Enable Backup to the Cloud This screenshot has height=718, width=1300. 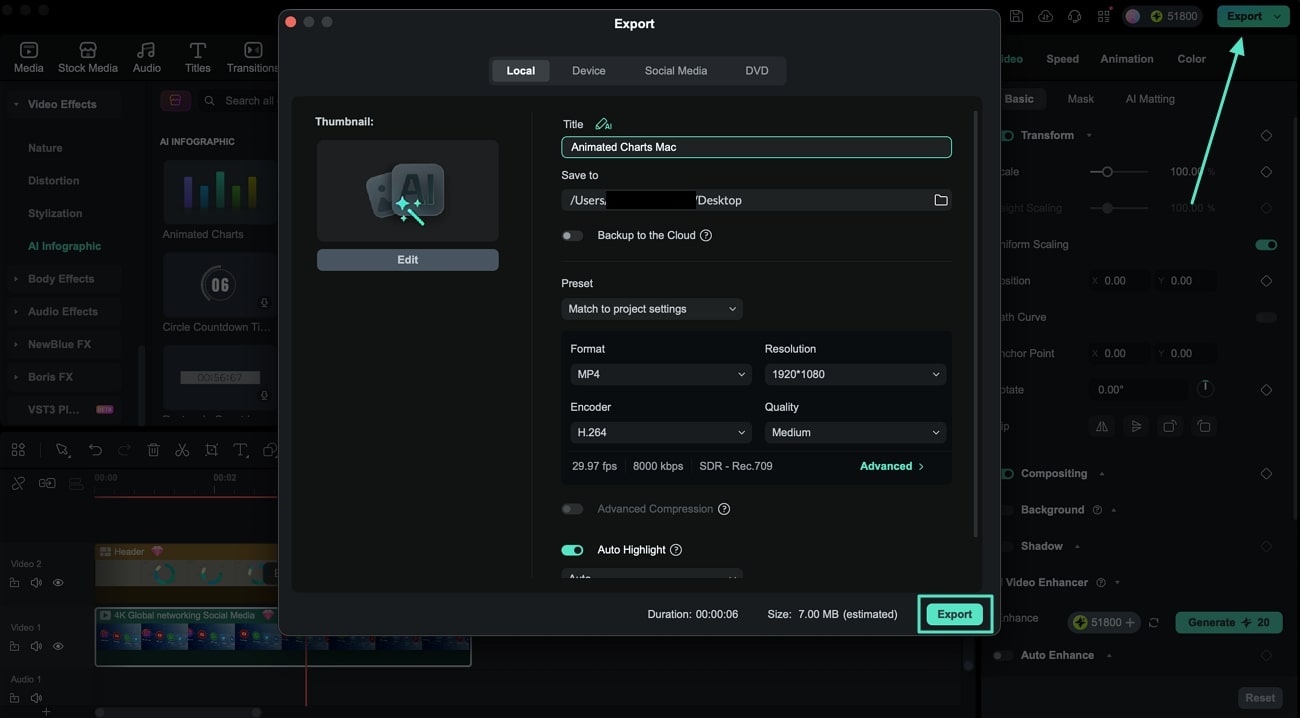[x=572, y=235]
